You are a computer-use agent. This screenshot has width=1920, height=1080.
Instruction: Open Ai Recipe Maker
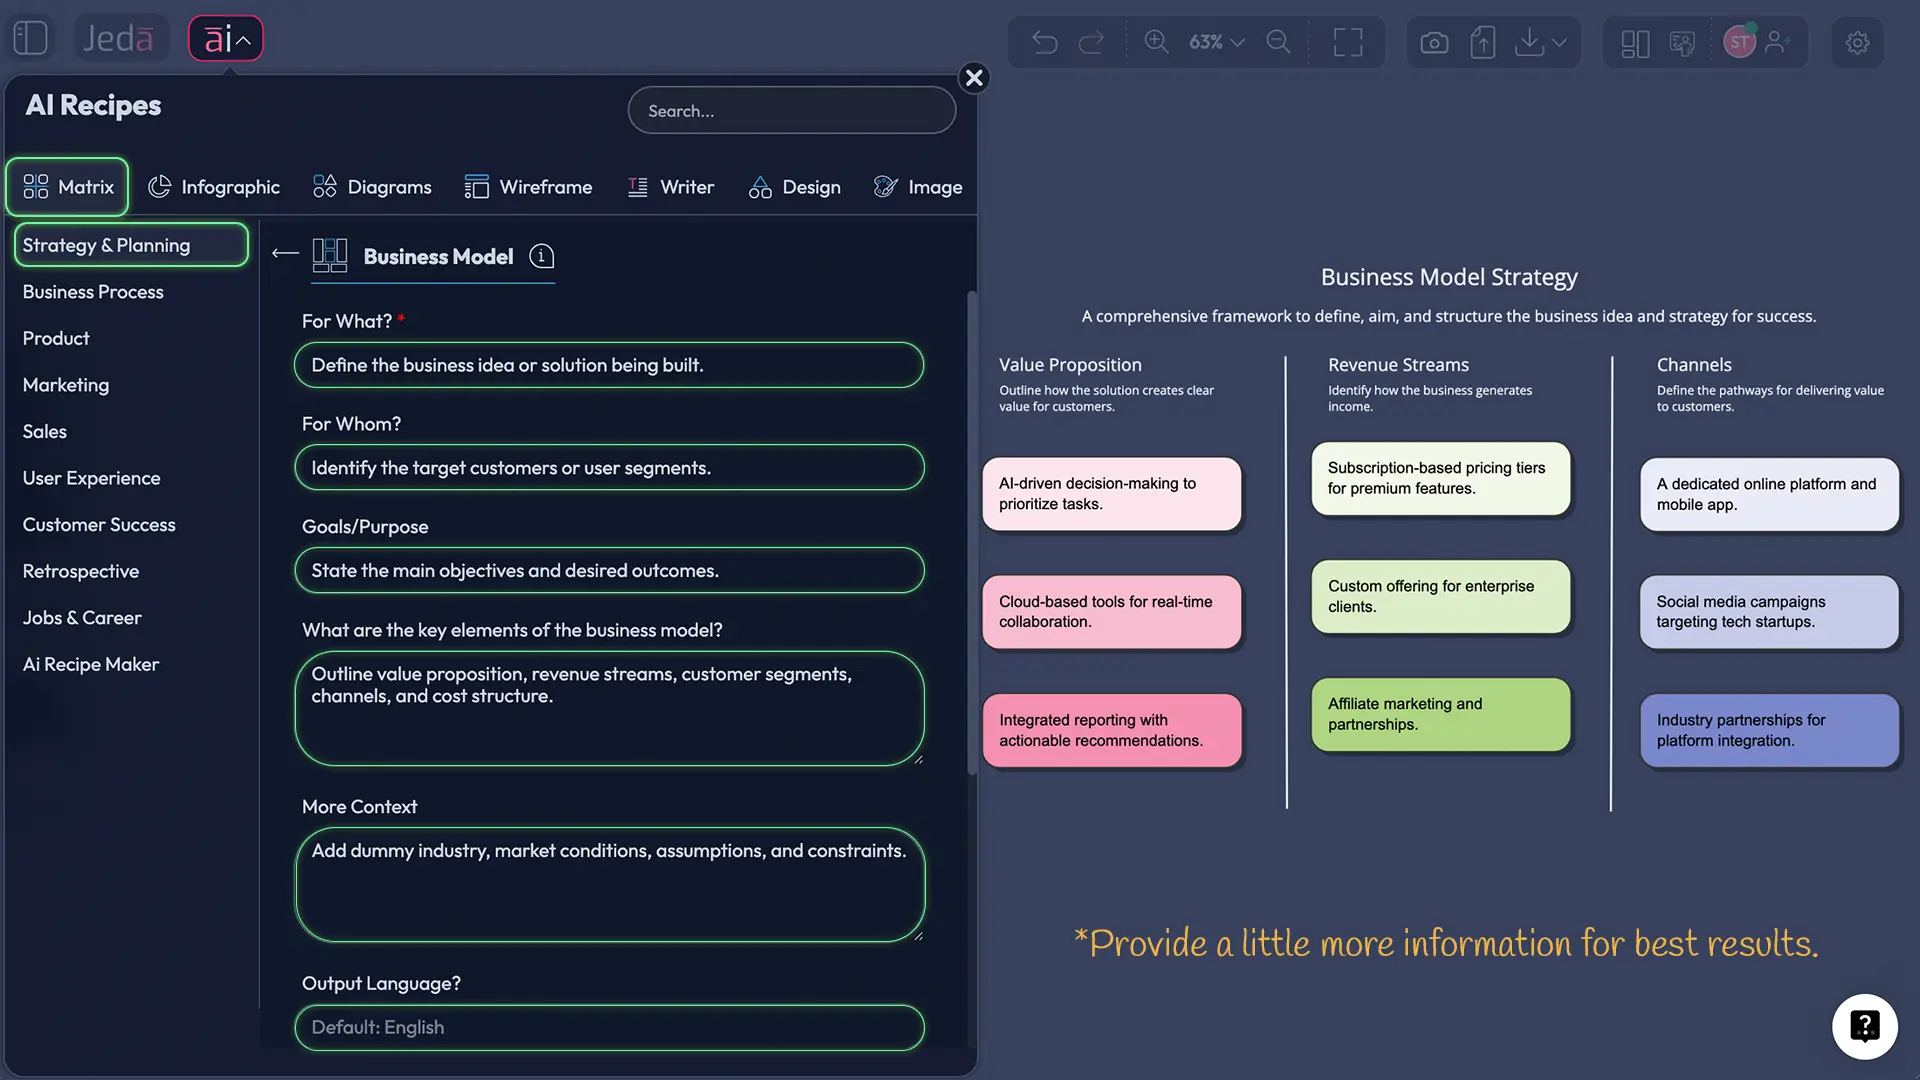(90, 664)
